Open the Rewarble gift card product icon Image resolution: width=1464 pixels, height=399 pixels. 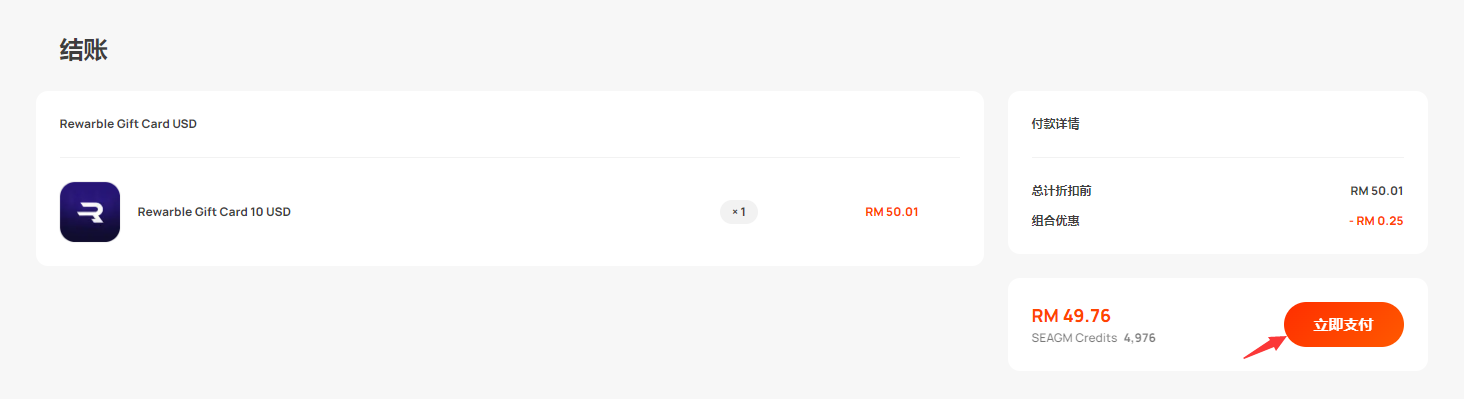coord(90,212)
